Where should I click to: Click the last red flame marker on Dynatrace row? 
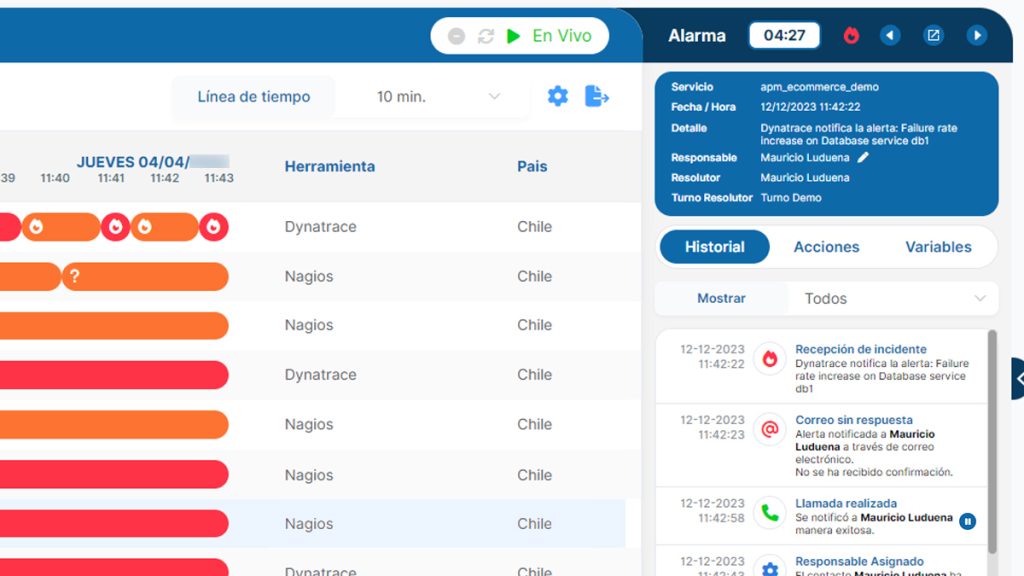click(x=214, y=227)
